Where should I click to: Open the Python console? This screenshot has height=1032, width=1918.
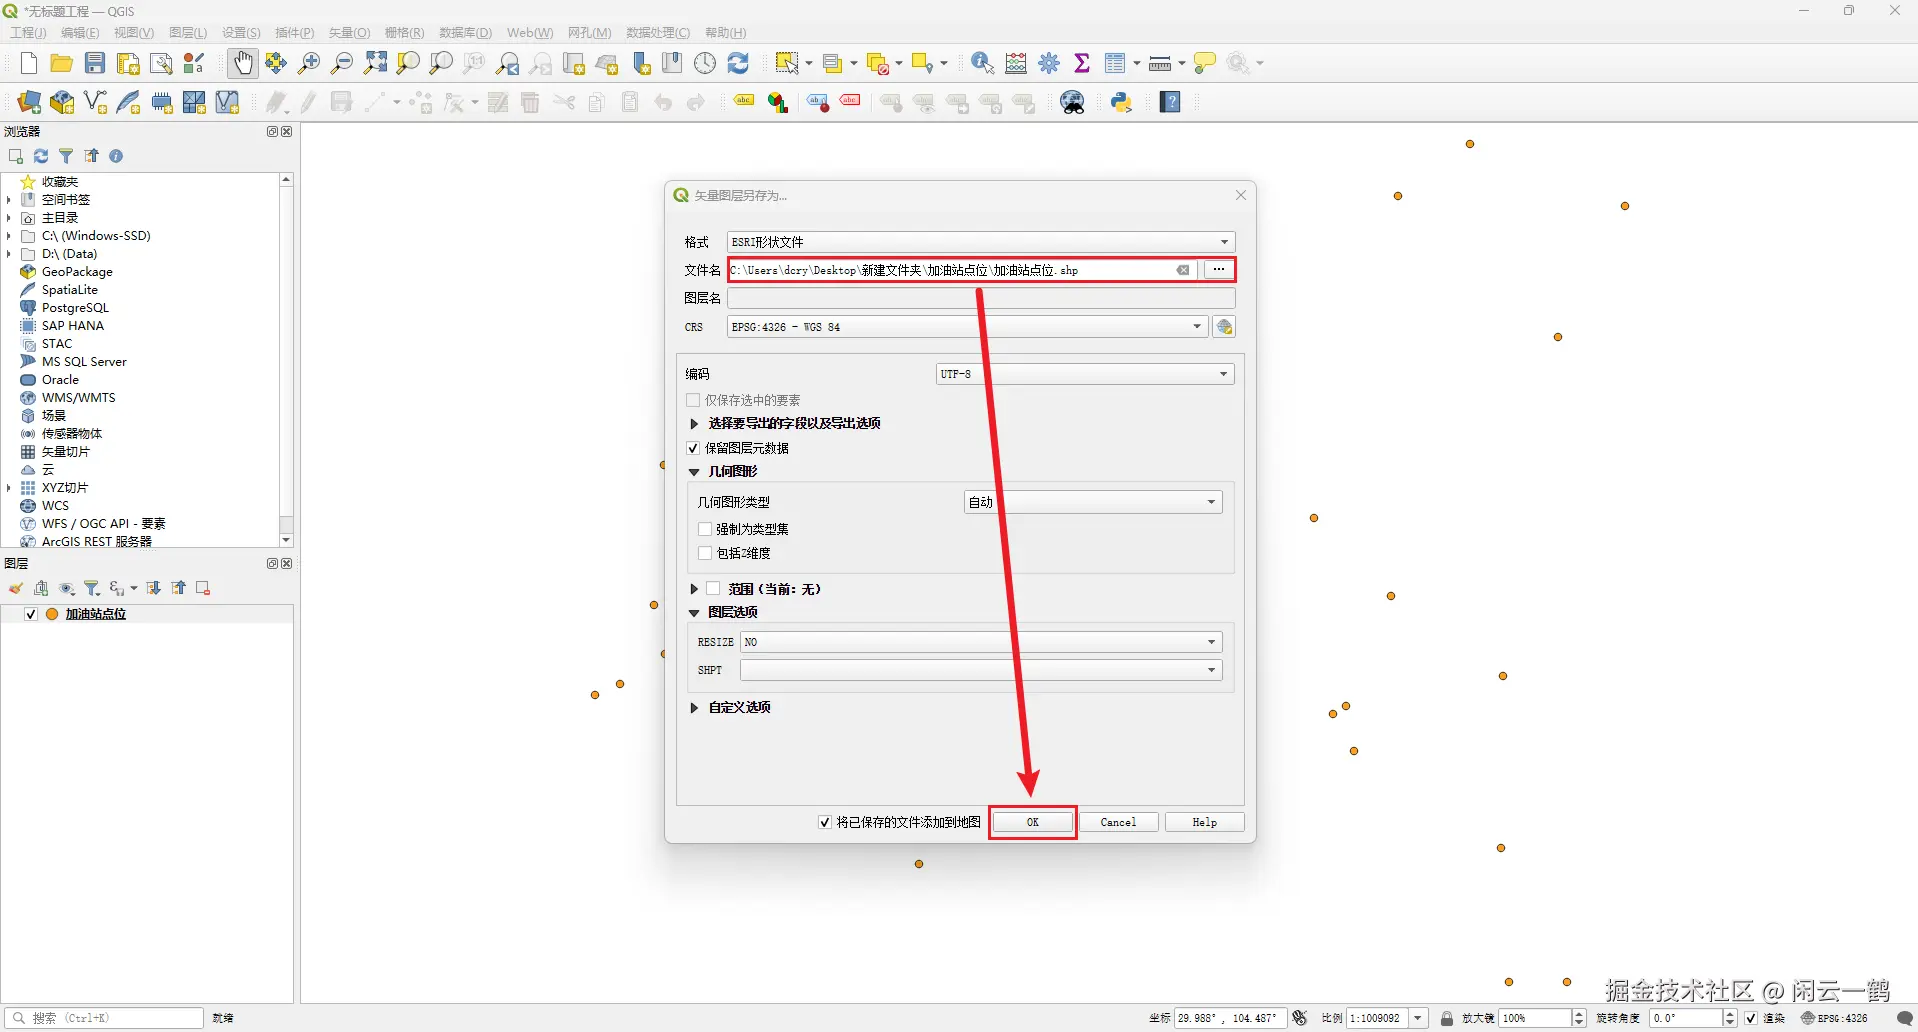pyautogui.click(x=1121, y=102)
